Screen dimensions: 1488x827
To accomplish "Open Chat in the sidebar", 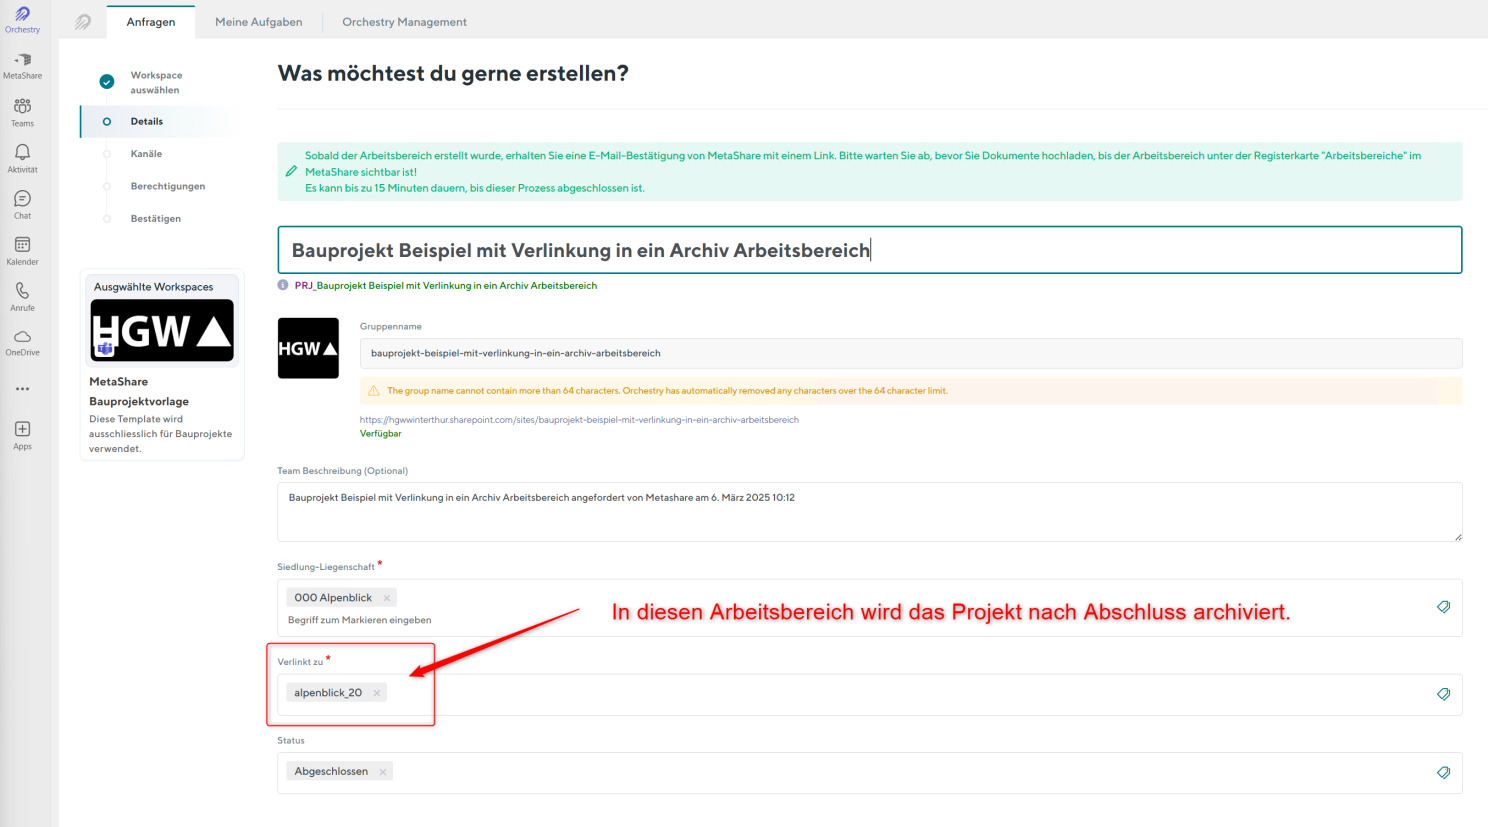I will 22,204.
